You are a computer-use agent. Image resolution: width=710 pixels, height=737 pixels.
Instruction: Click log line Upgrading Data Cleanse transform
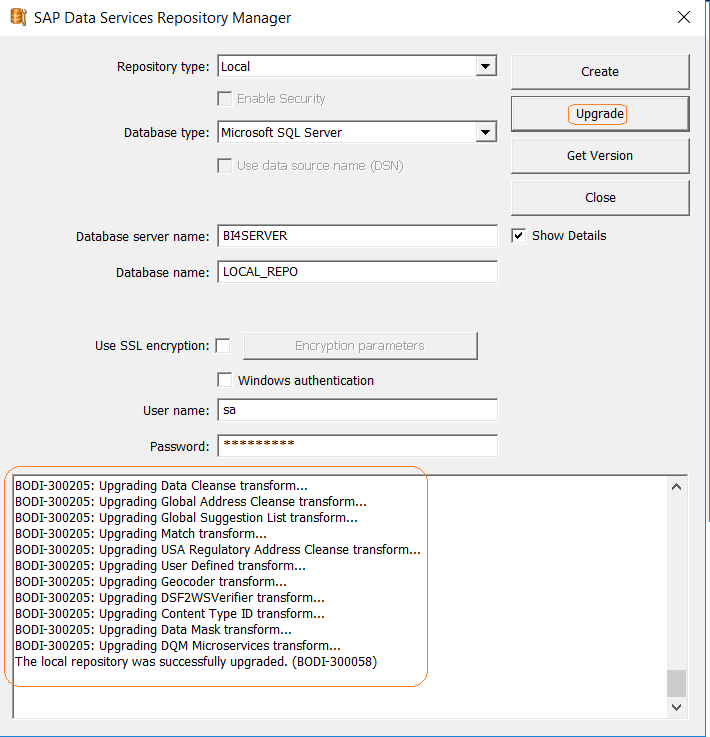[161, 486]
